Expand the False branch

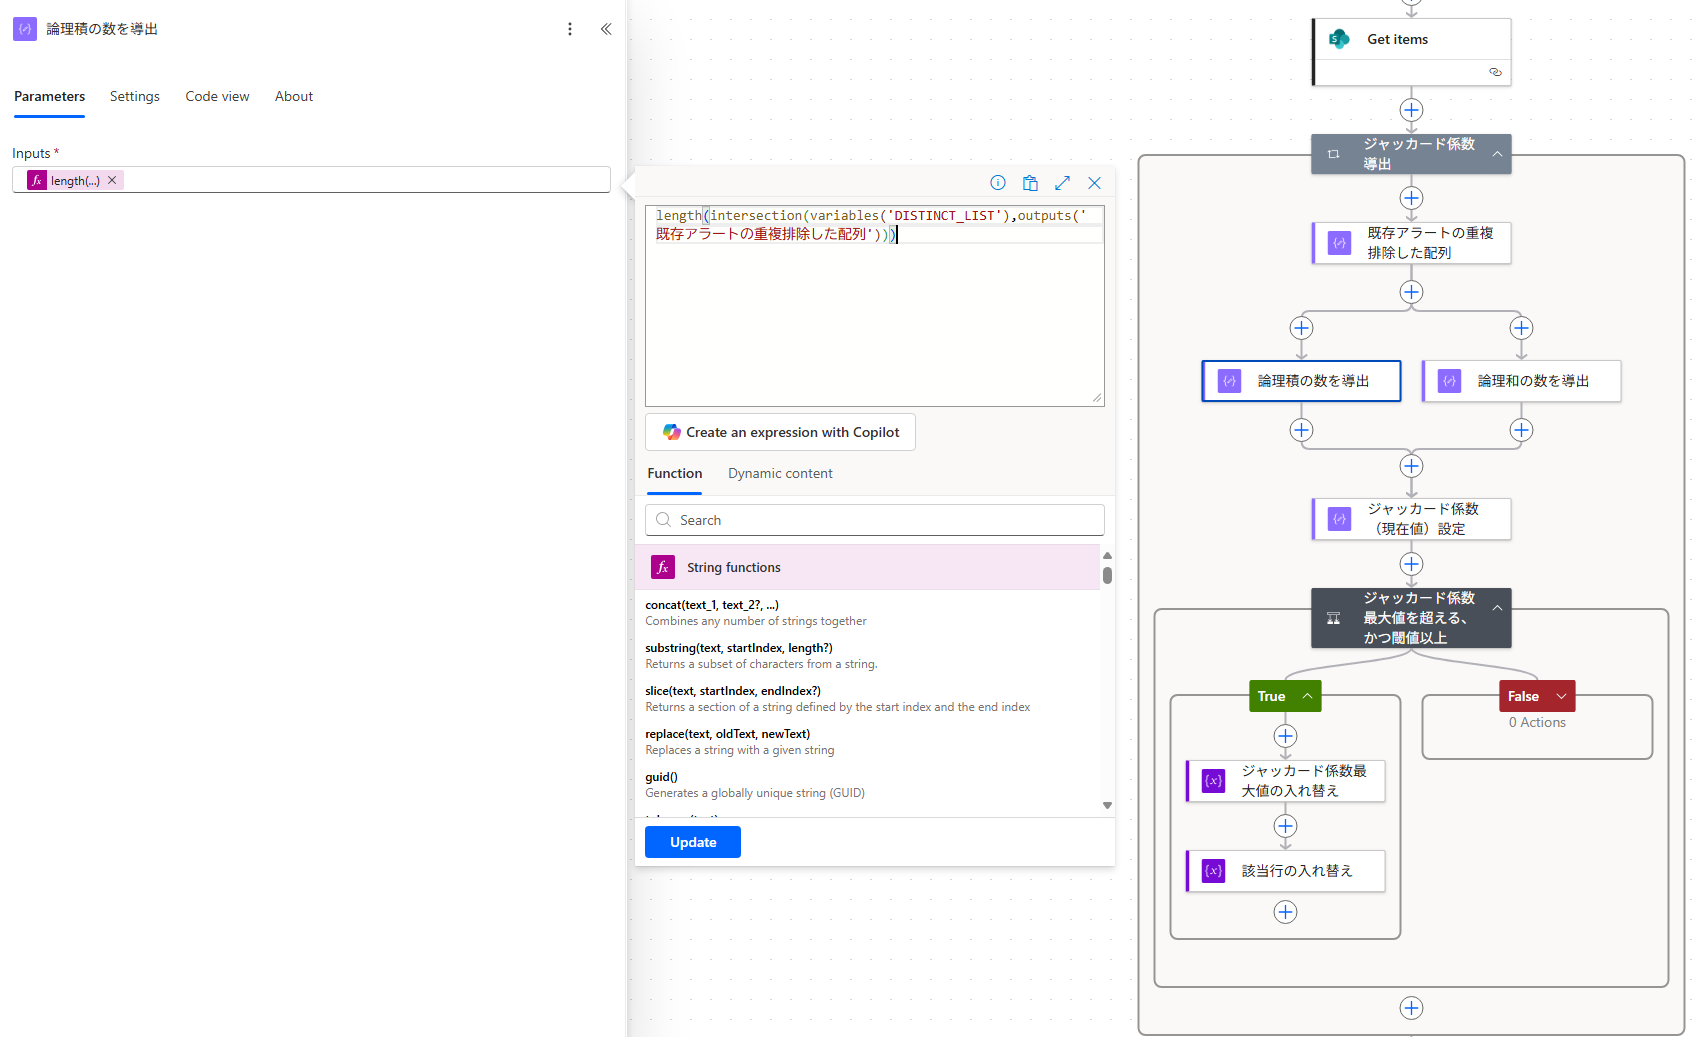point(1561,696)
